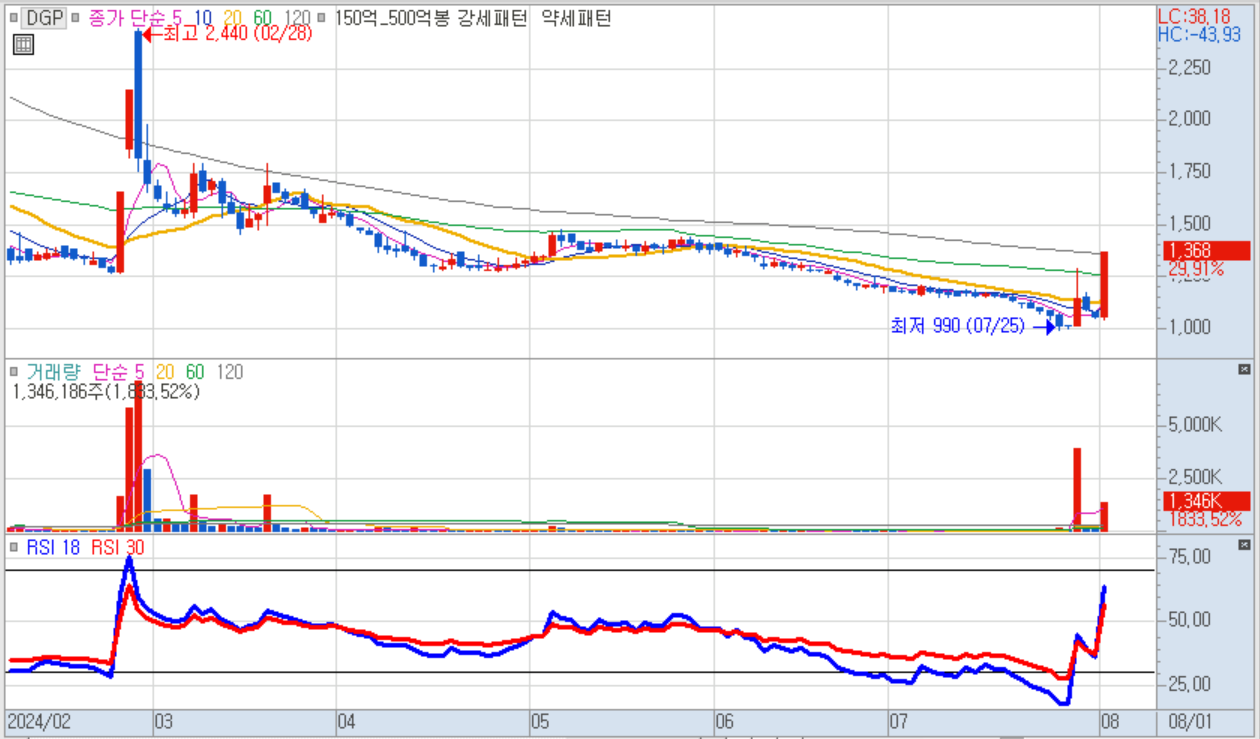Click the square marker beside 거래량 label
The height and width of the screenshot is (739, 1260).
tap(13, 372)
